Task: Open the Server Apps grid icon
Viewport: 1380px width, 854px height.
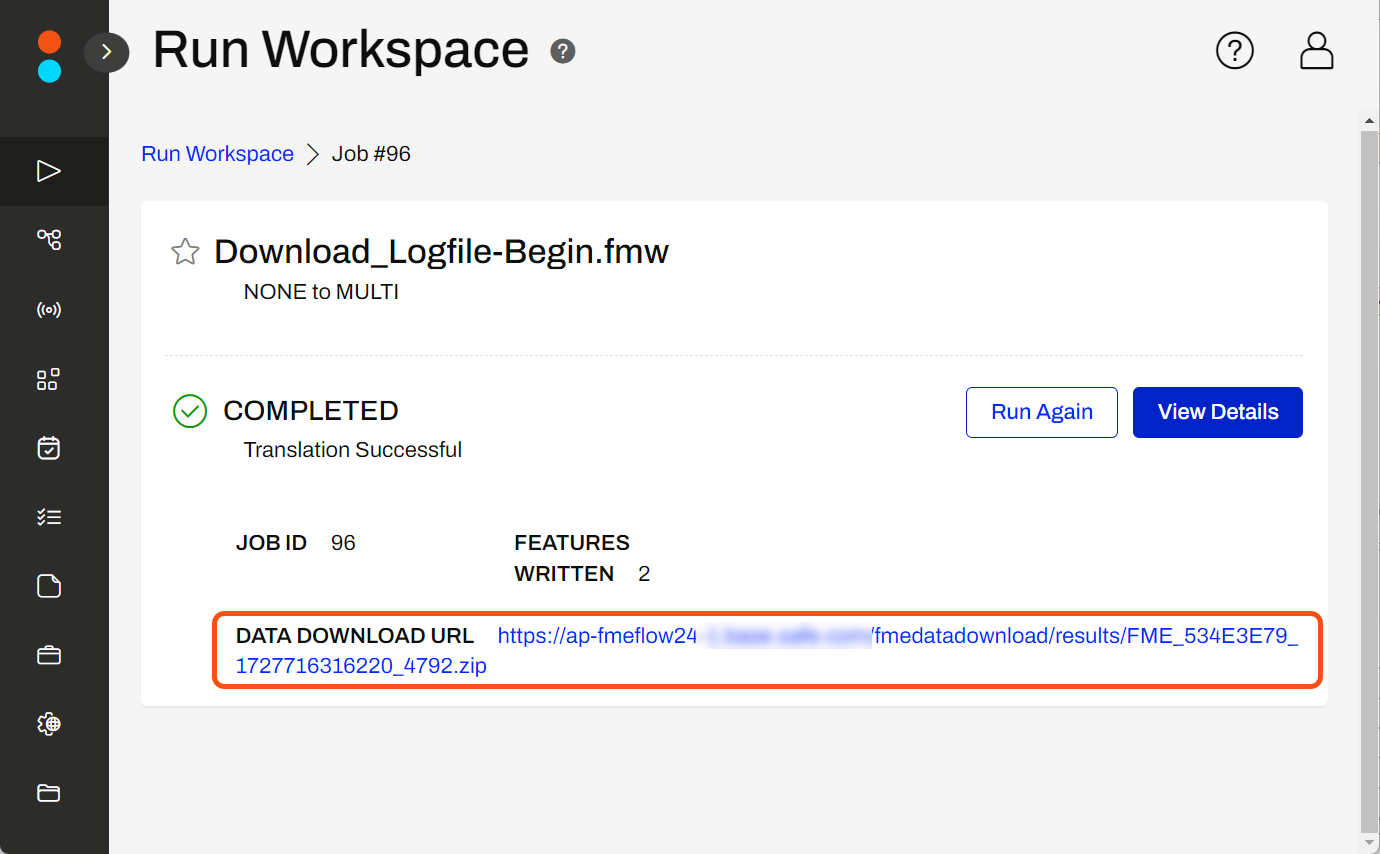Action: coord(48,379)
